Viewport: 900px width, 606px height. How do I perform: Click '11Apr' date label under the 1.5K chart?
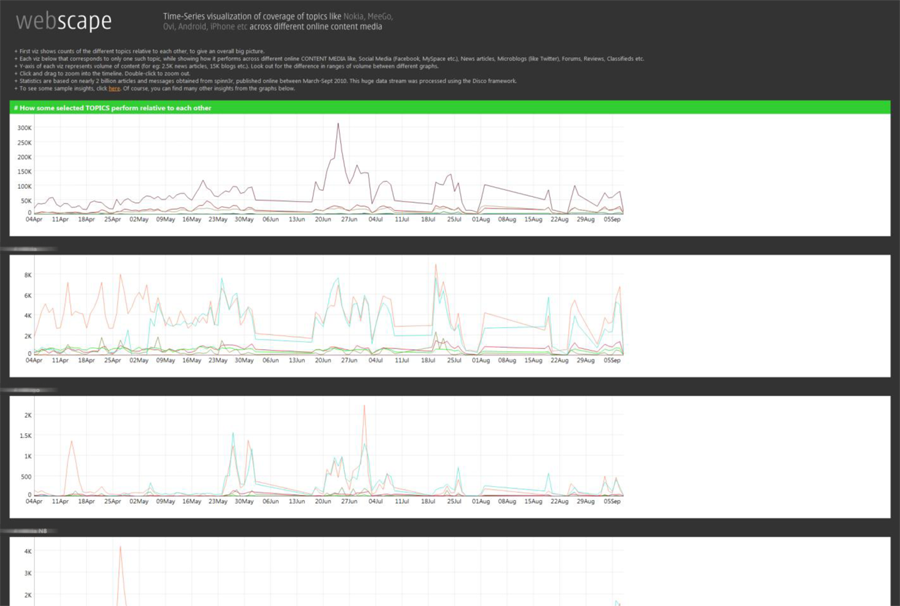60,502
